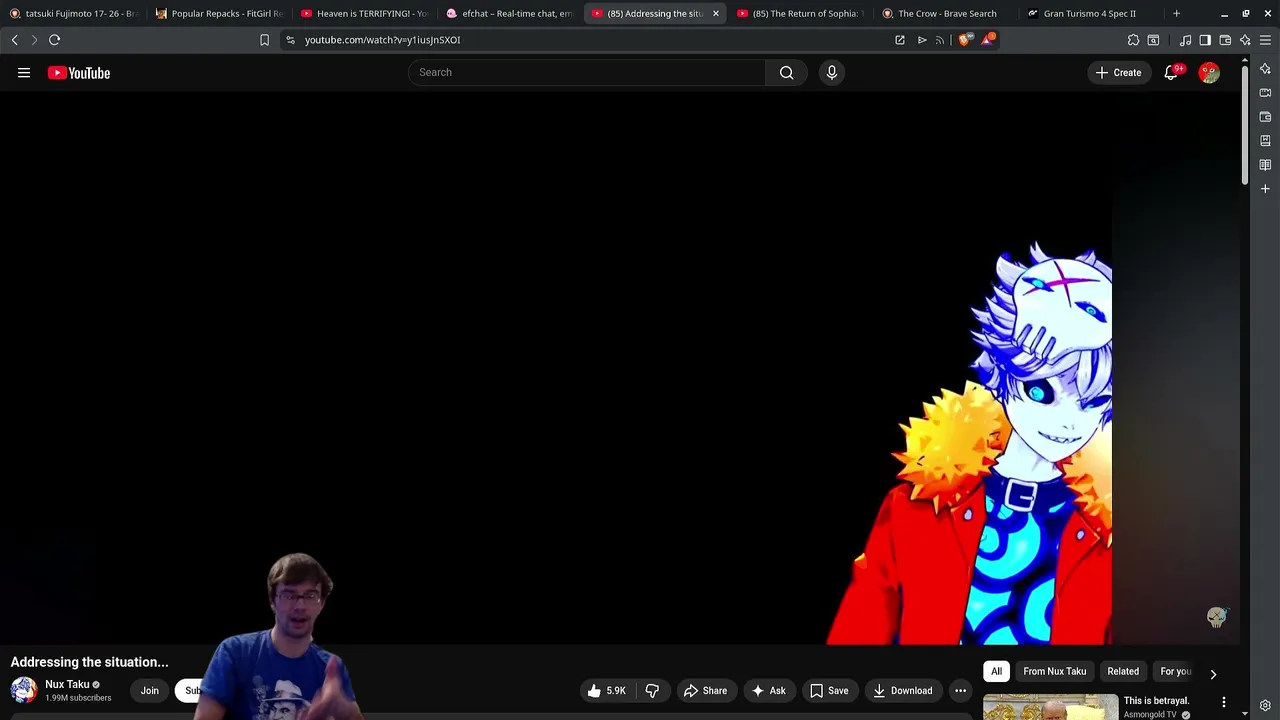Viewport: 1280px width, 720px height.
Task: Open a new browser tab
Action: (1176, 13)
